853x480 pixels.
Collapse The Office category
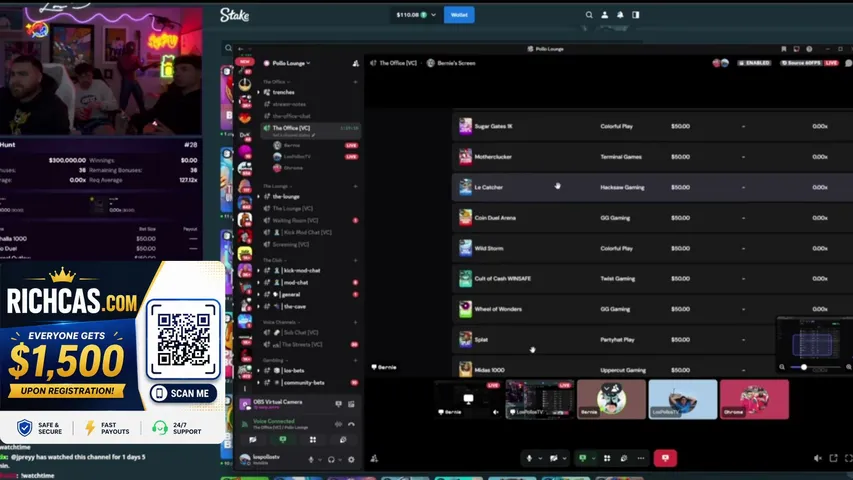point(276,82)
